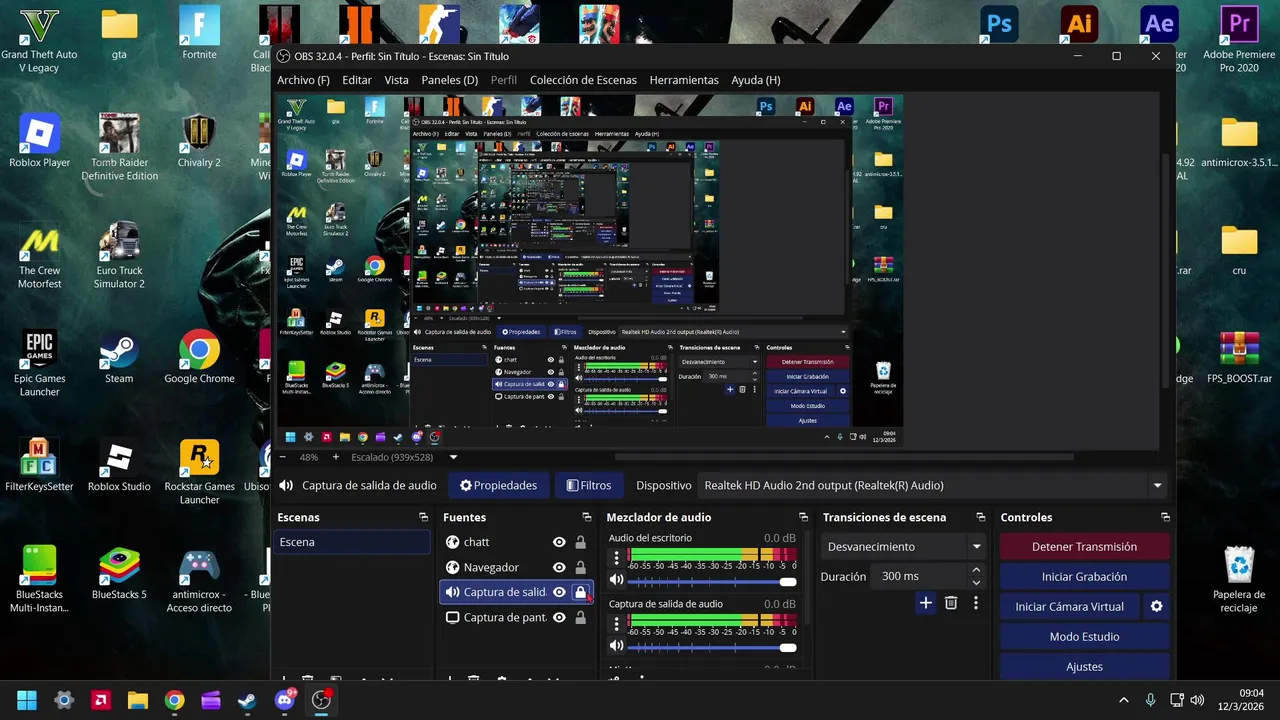Zoom out the preview with minus button
This screenshot has height=720, width=1280.
(x=282, y=457)
